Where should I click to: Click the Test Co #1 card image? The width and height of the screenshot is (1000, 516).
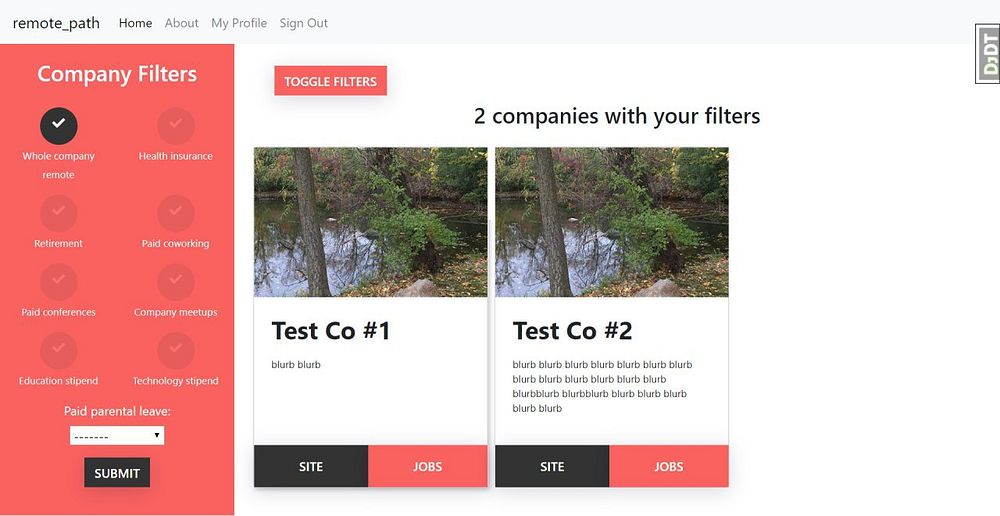pos(370,222)
